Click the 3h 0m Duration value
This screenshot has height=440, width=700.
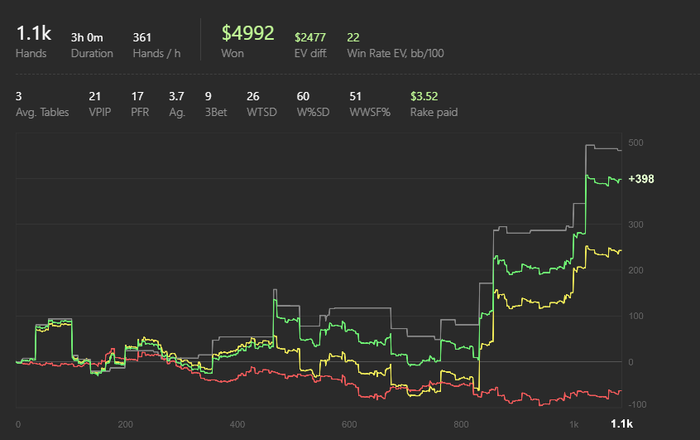[87, 37]
